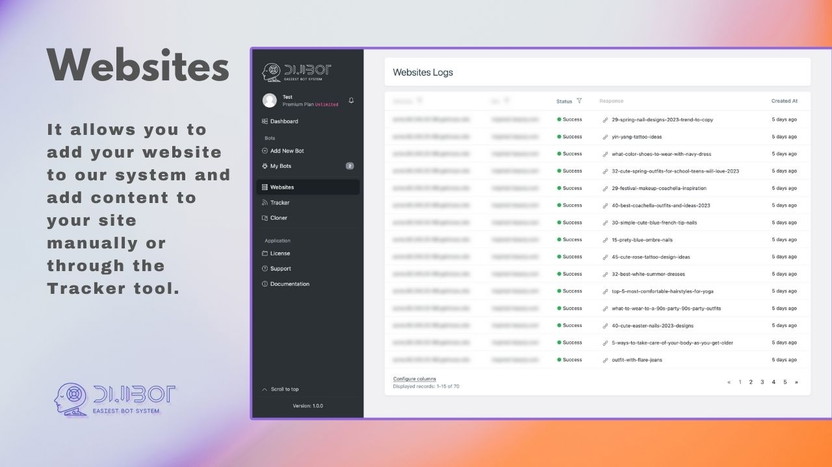Open the License page
Viewport: 832px width, 467px height.
[280, 253]
